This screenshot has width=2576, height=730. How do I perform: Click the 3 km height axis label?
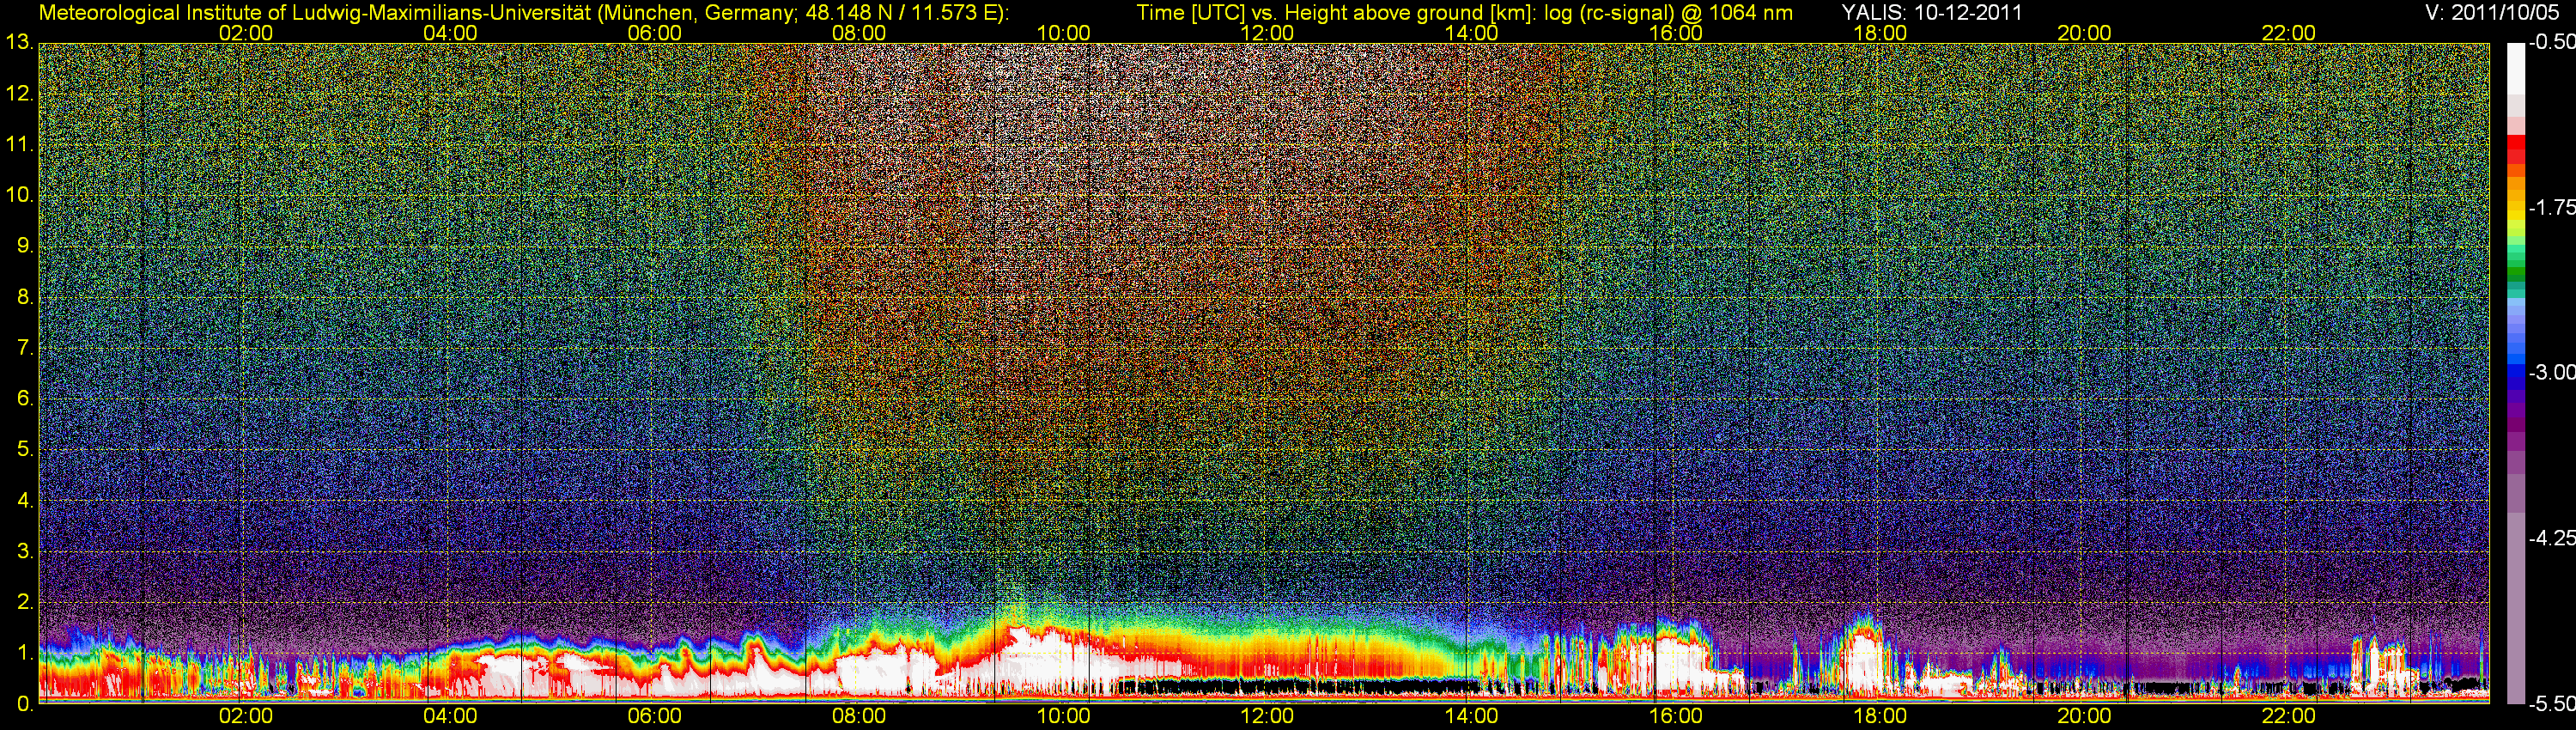(25, 551)
